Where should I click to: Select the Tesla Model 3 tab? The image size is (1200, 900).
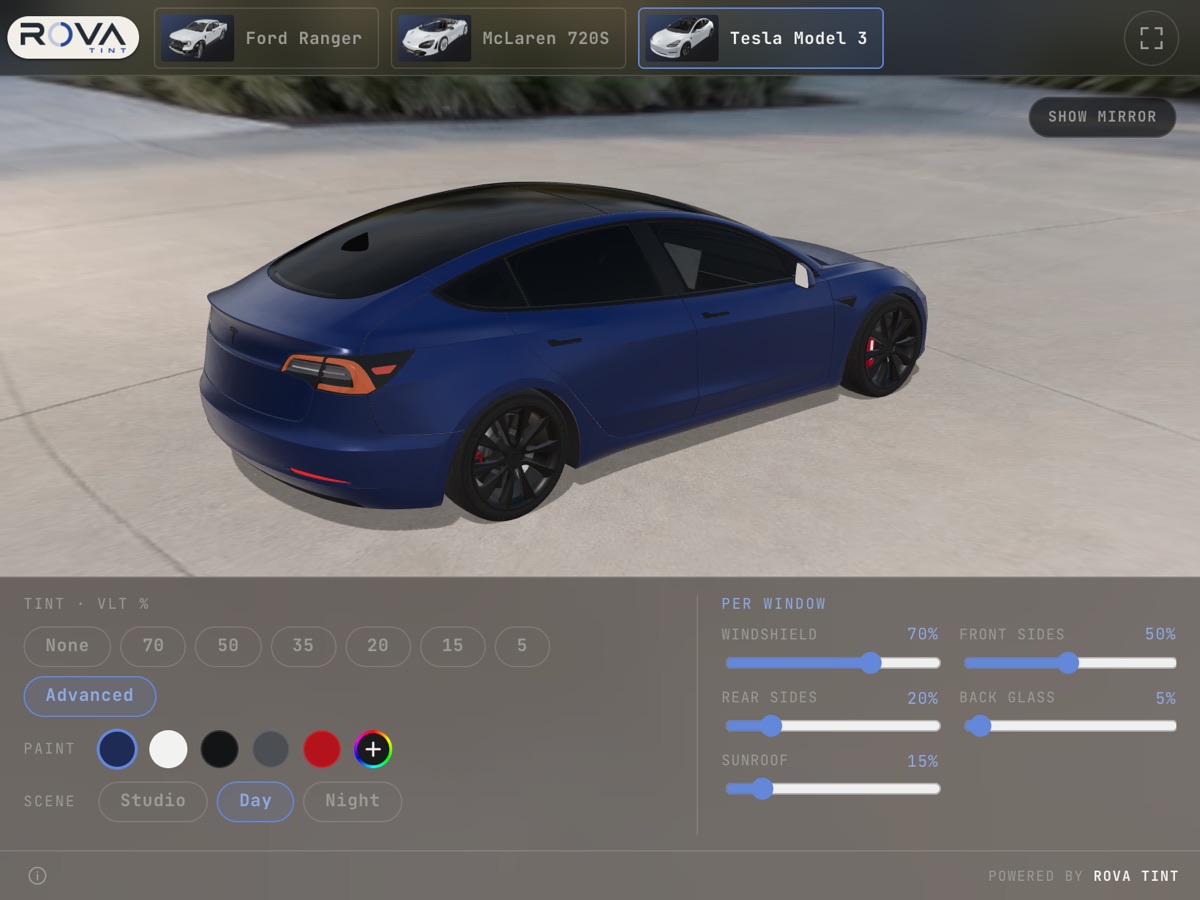pyautogui.click(x=761, y=38)
